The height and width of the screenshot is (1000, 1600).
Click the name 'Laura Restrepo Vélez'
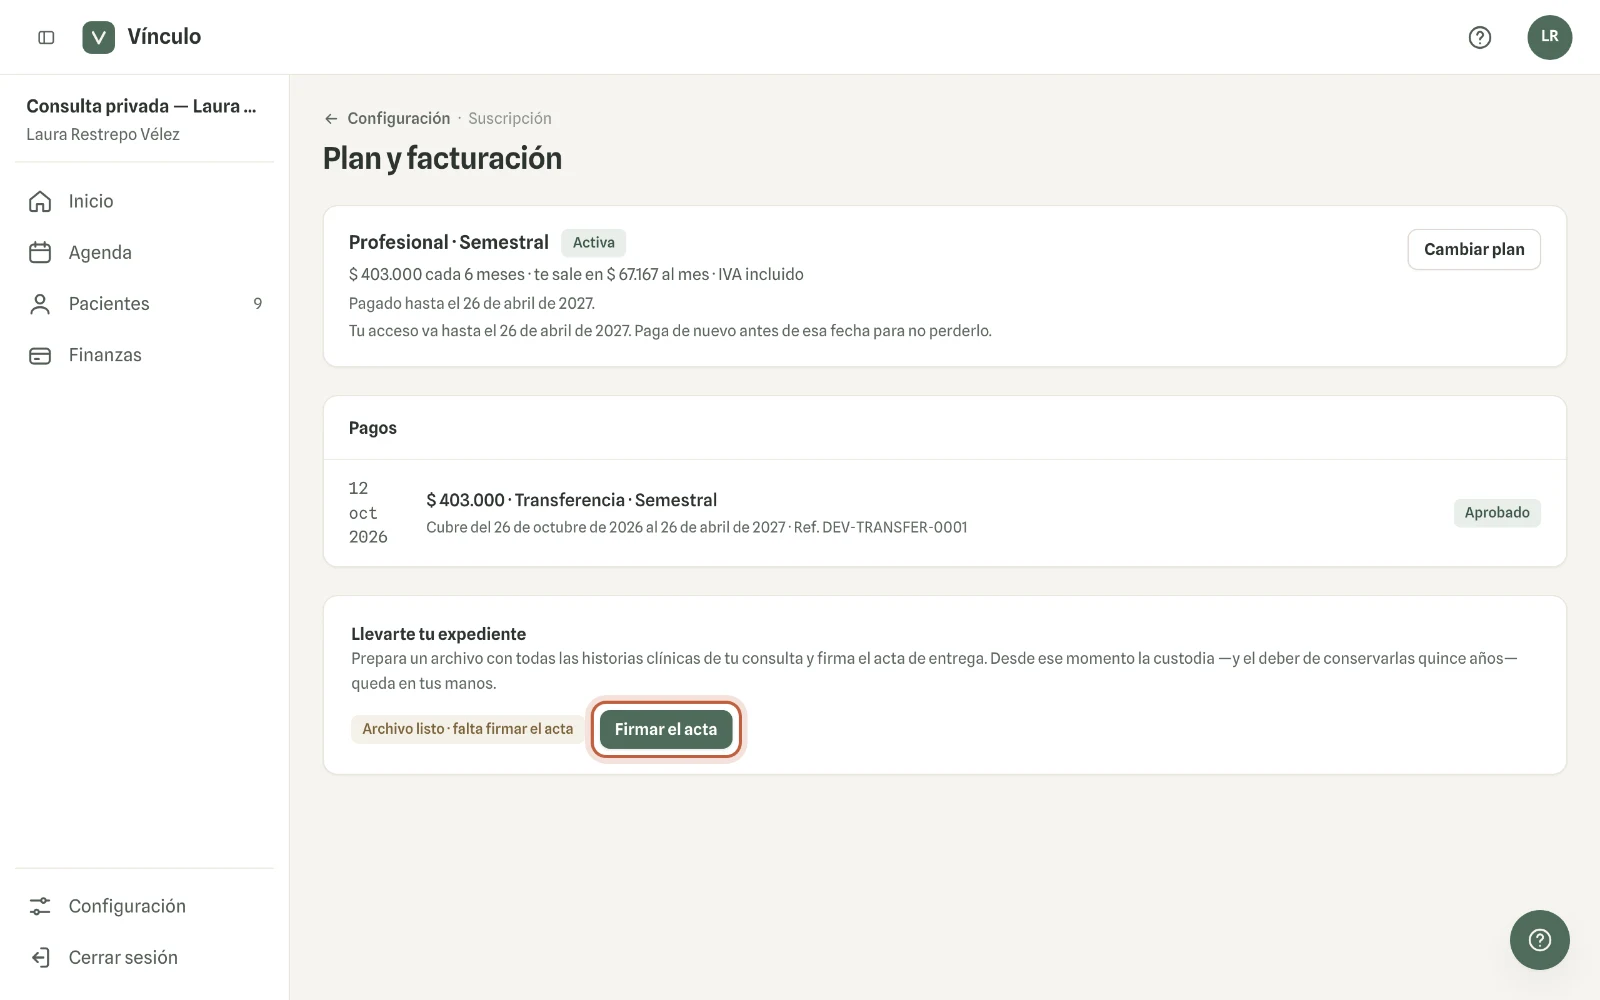[103, 134]
